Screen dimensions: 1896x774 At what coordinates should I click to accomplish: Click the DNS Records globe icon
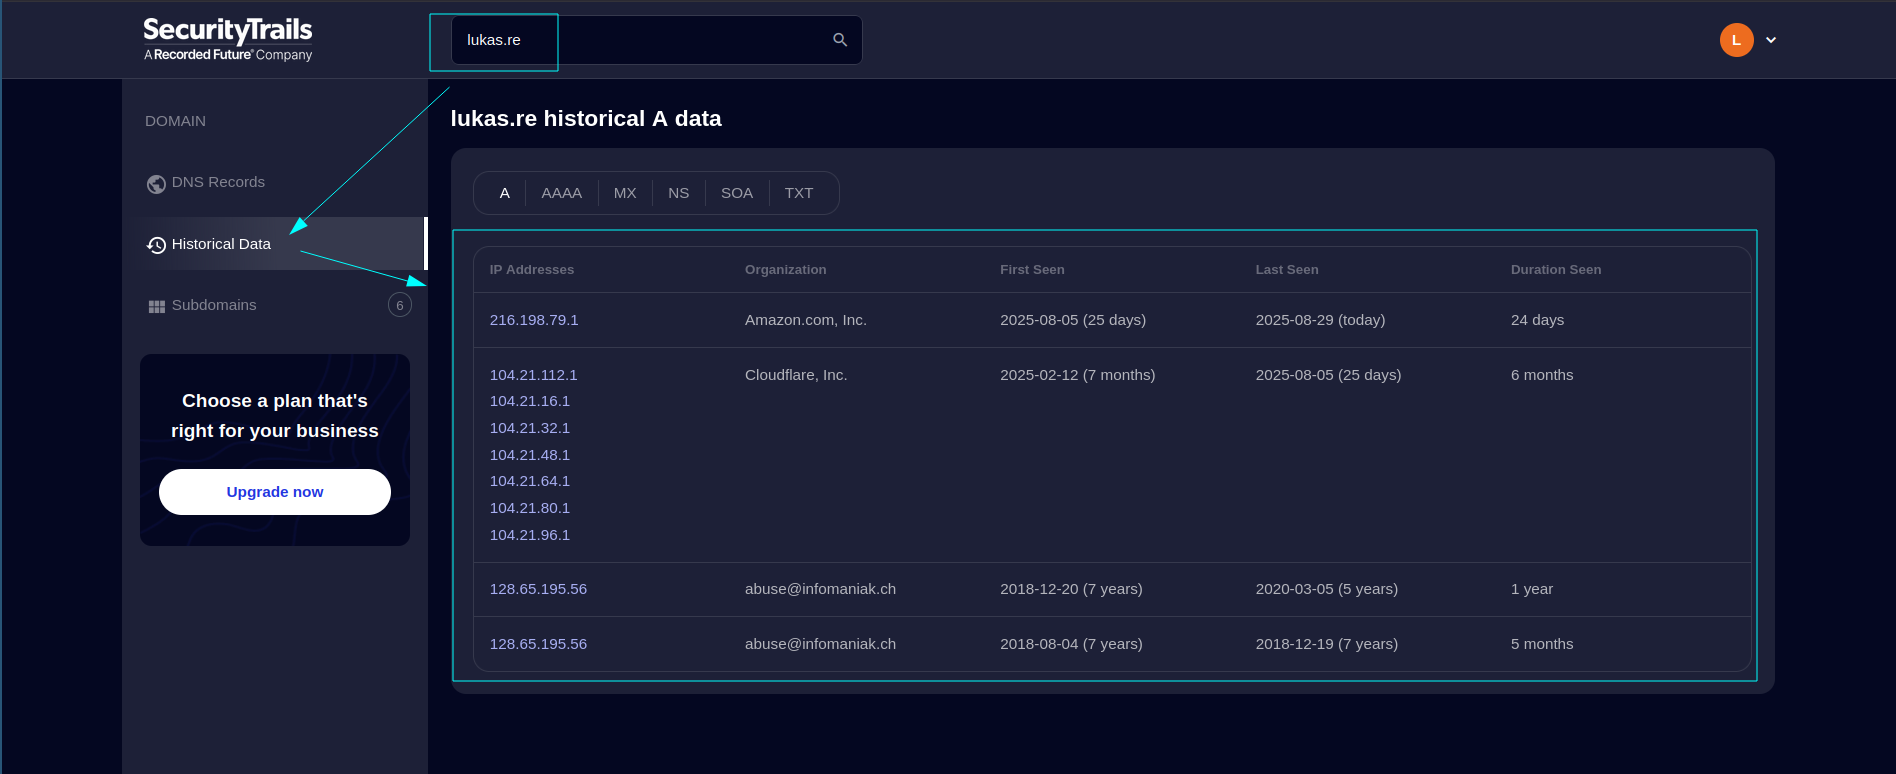[x=156, y=184]
